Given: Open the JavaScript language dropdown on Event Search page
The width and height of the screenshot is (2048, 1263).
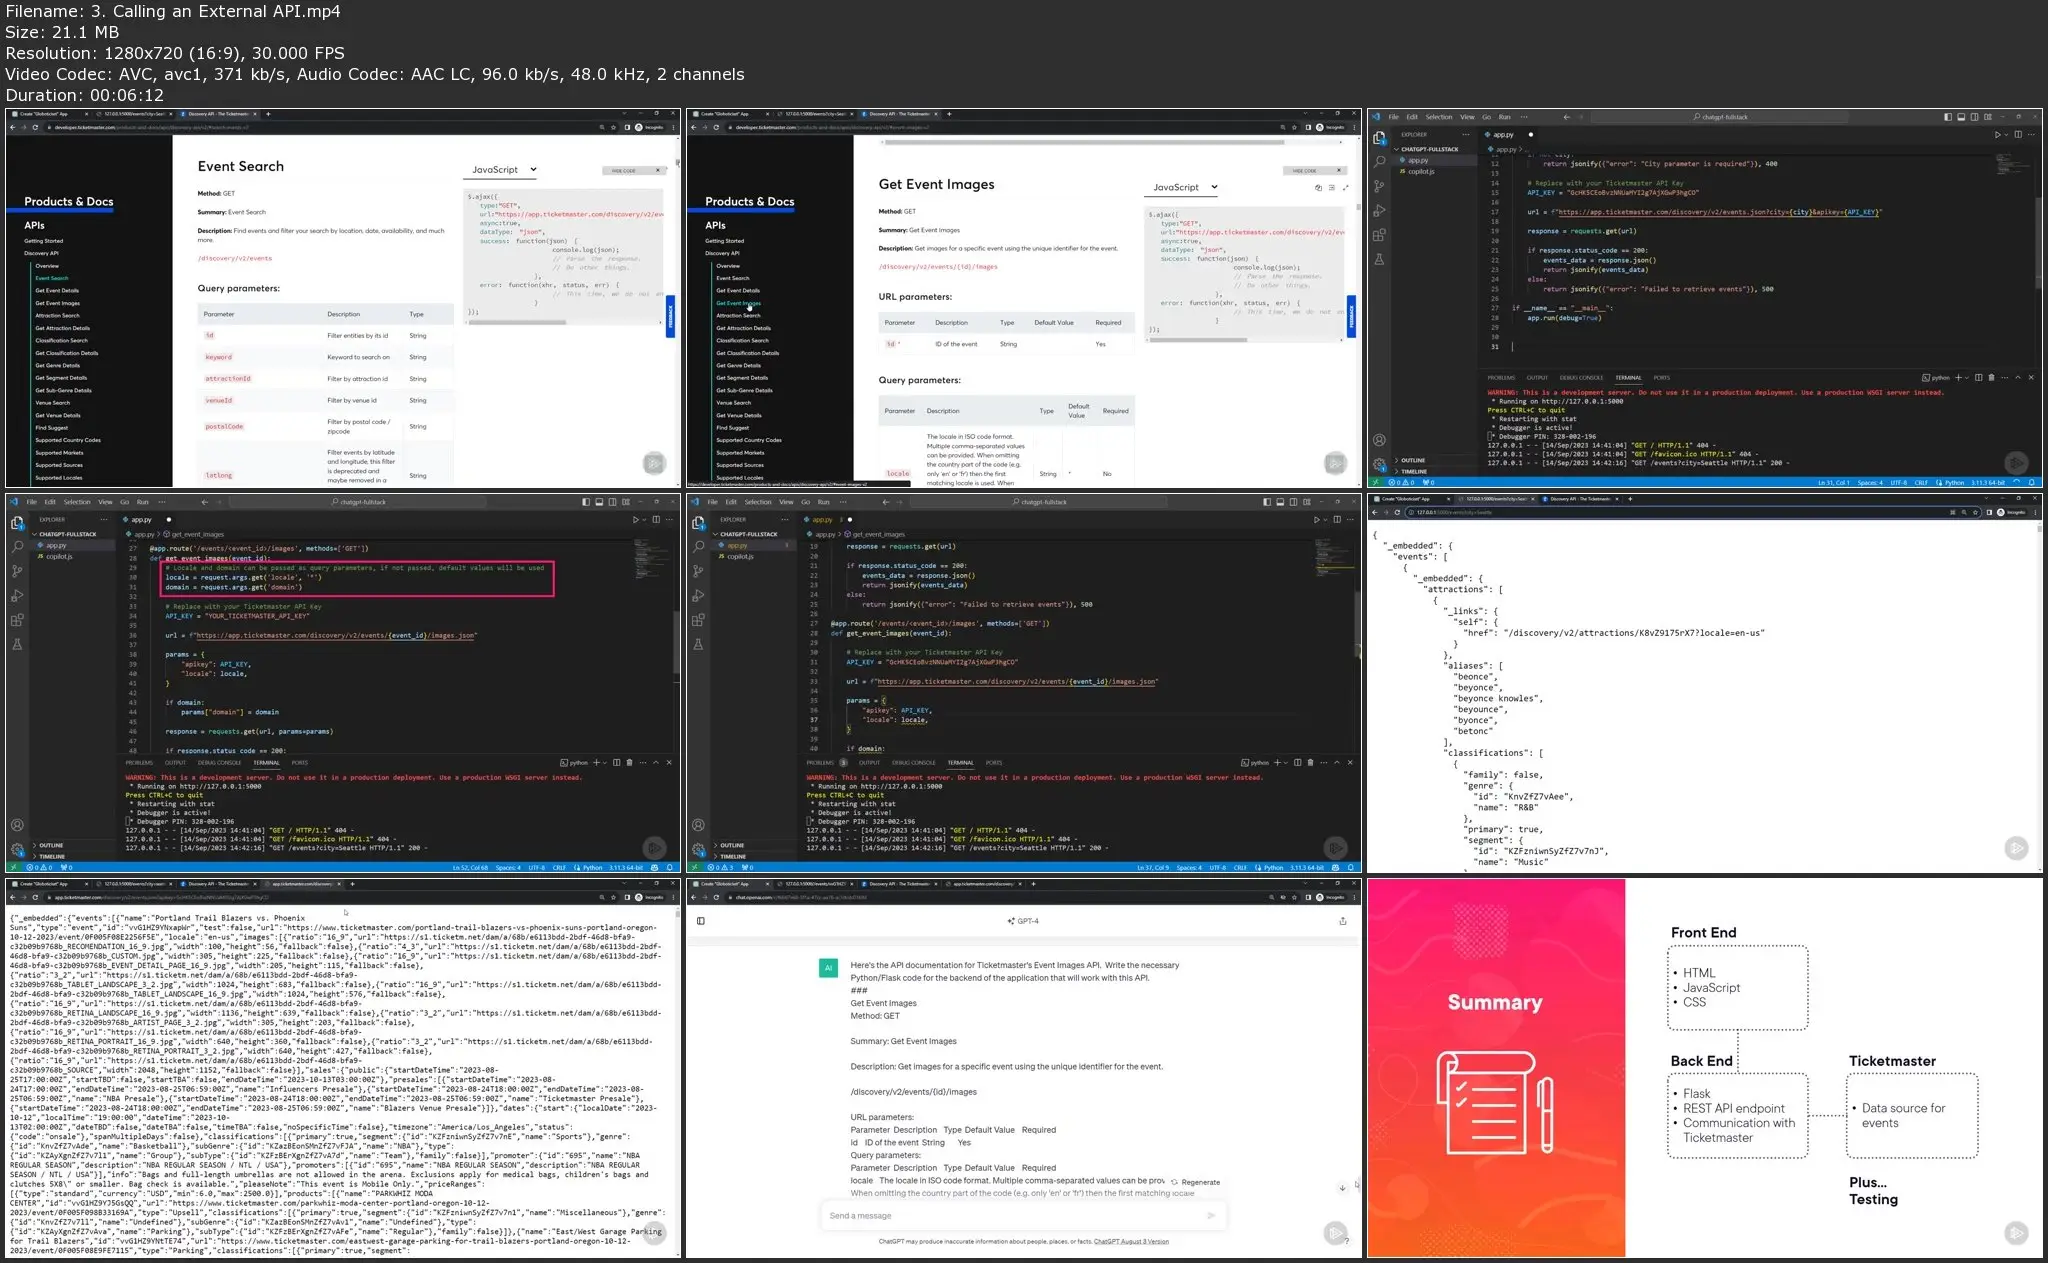Looking at the screenshot, I should [x=502, y=169].
